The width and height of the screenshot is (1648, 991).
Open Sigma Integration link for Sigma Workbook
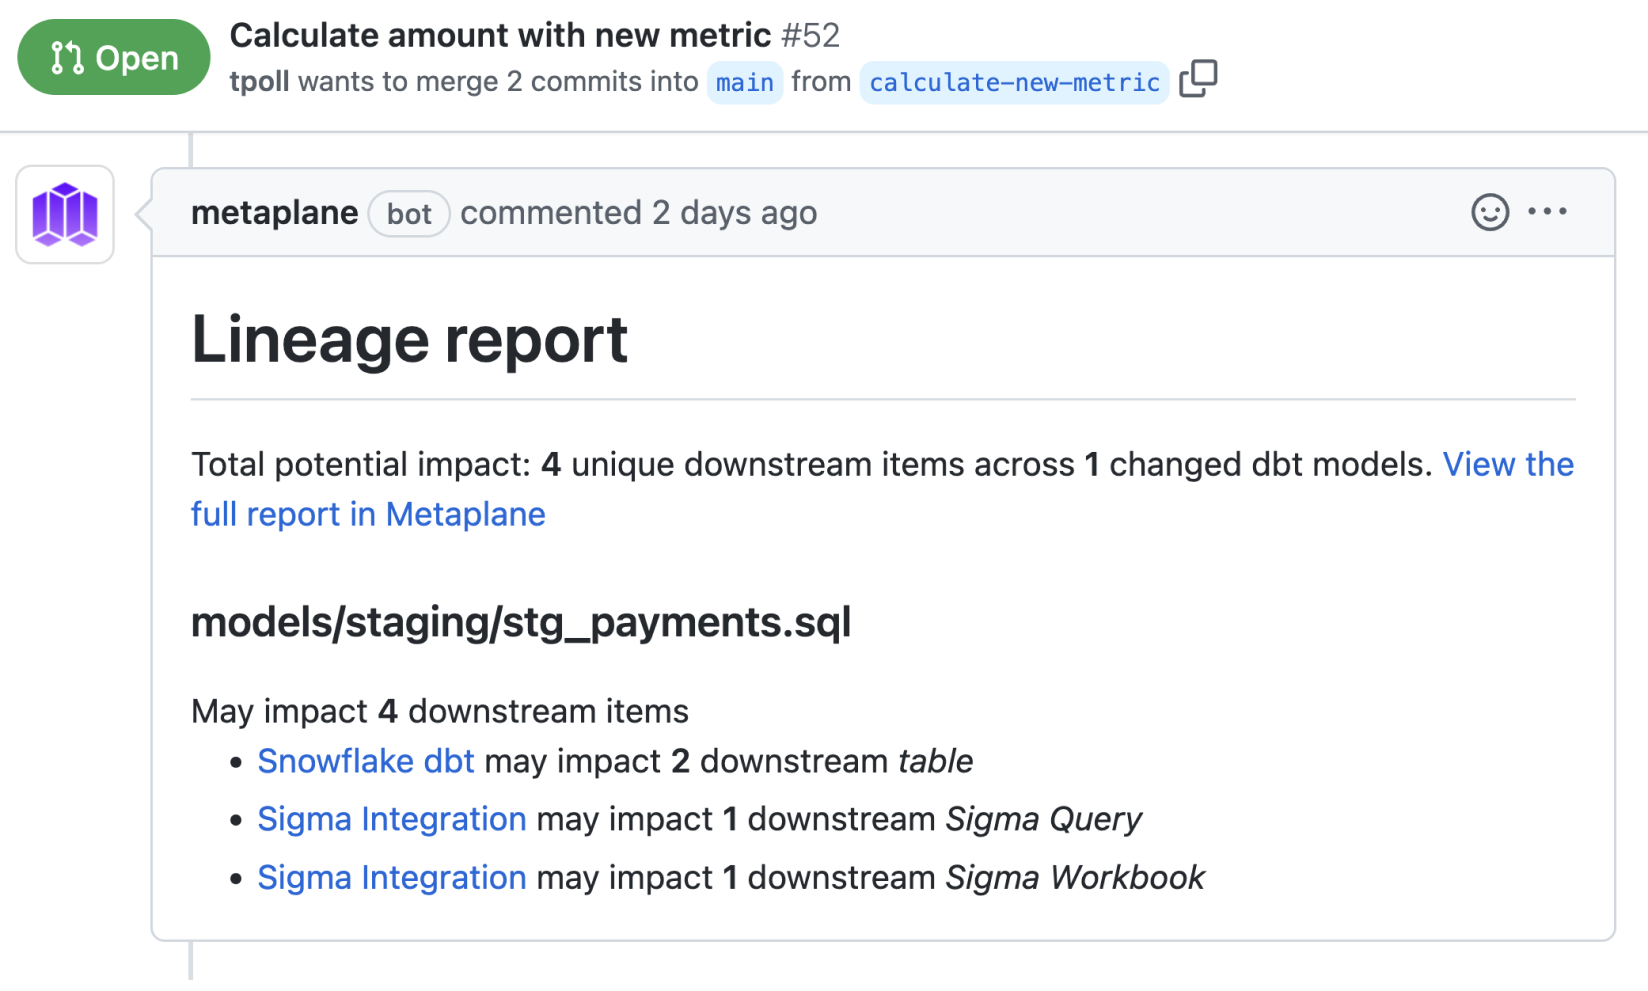coord(391,877)
